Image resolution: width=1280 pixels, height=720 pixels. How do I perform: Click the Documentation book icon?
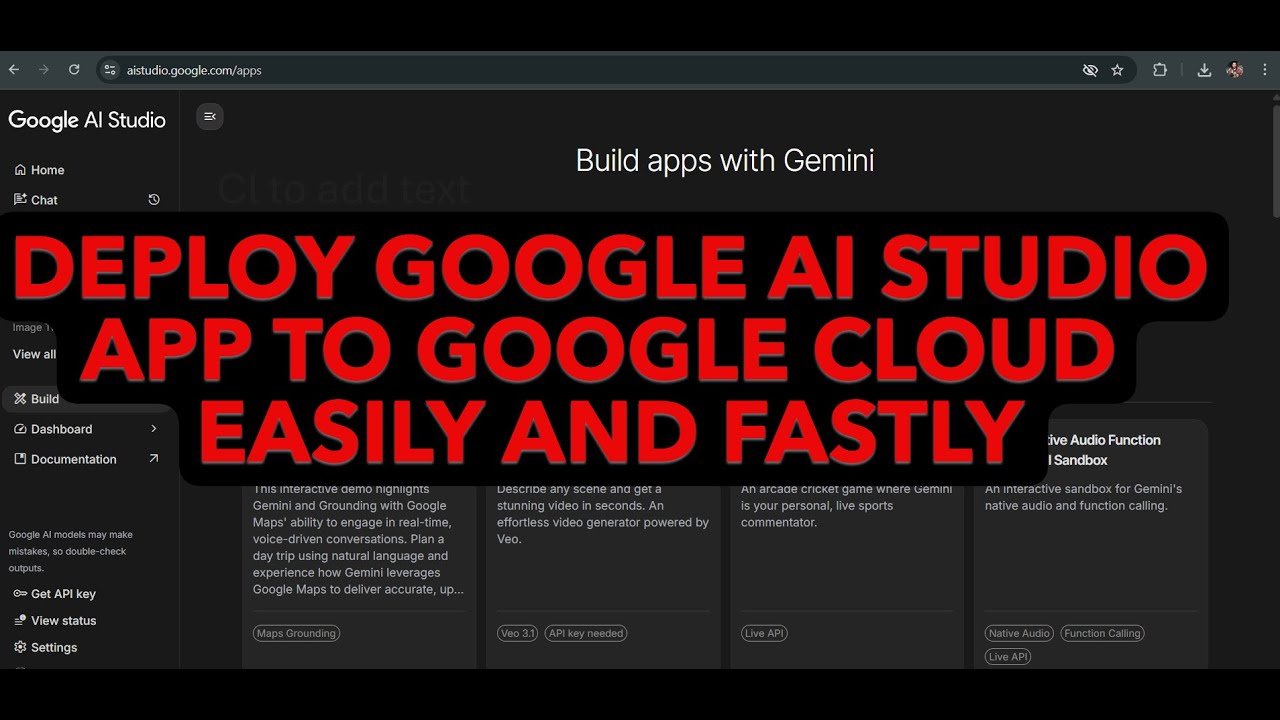(20, 459)
